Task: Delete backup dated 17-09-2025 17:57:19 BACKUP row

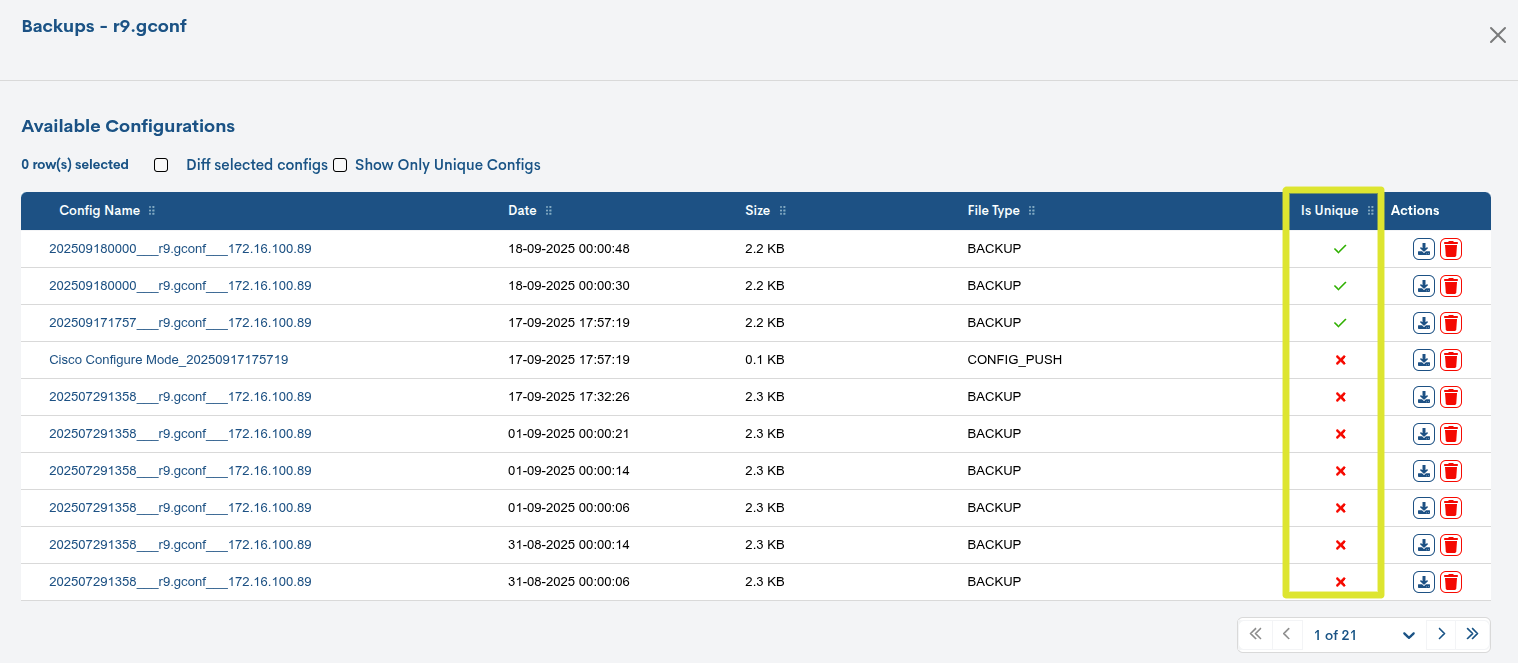Action: 1451,323
